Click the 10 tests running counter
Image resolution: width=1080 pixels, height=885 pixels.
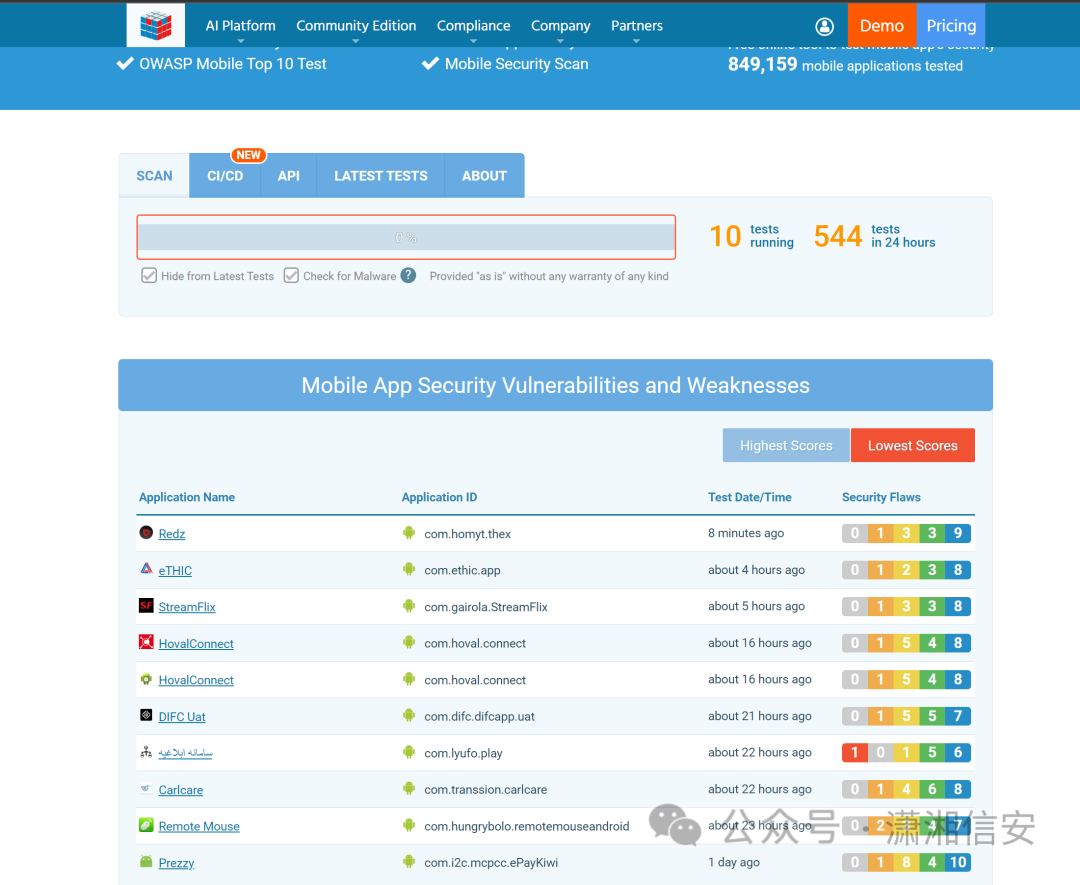751,236
